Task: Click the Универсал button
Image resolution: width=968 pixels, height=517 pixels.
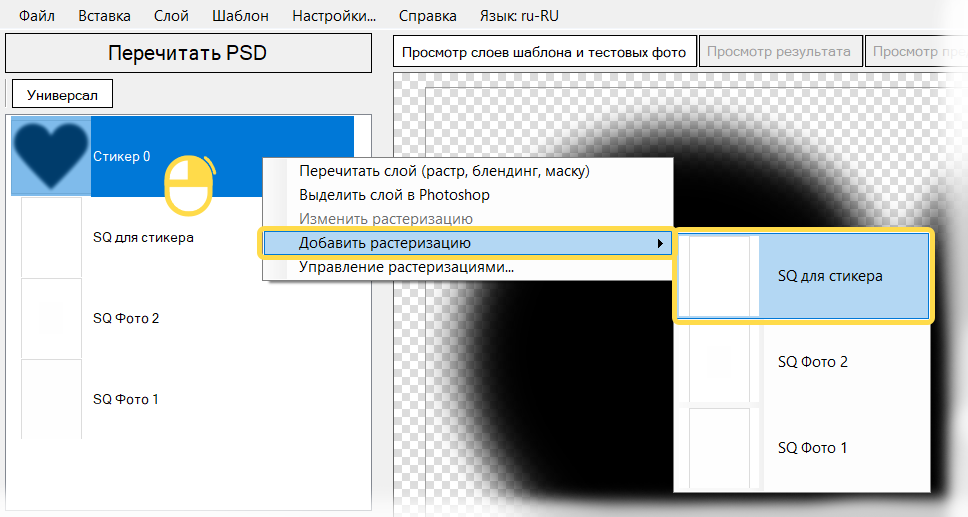Action: point(62,94)
